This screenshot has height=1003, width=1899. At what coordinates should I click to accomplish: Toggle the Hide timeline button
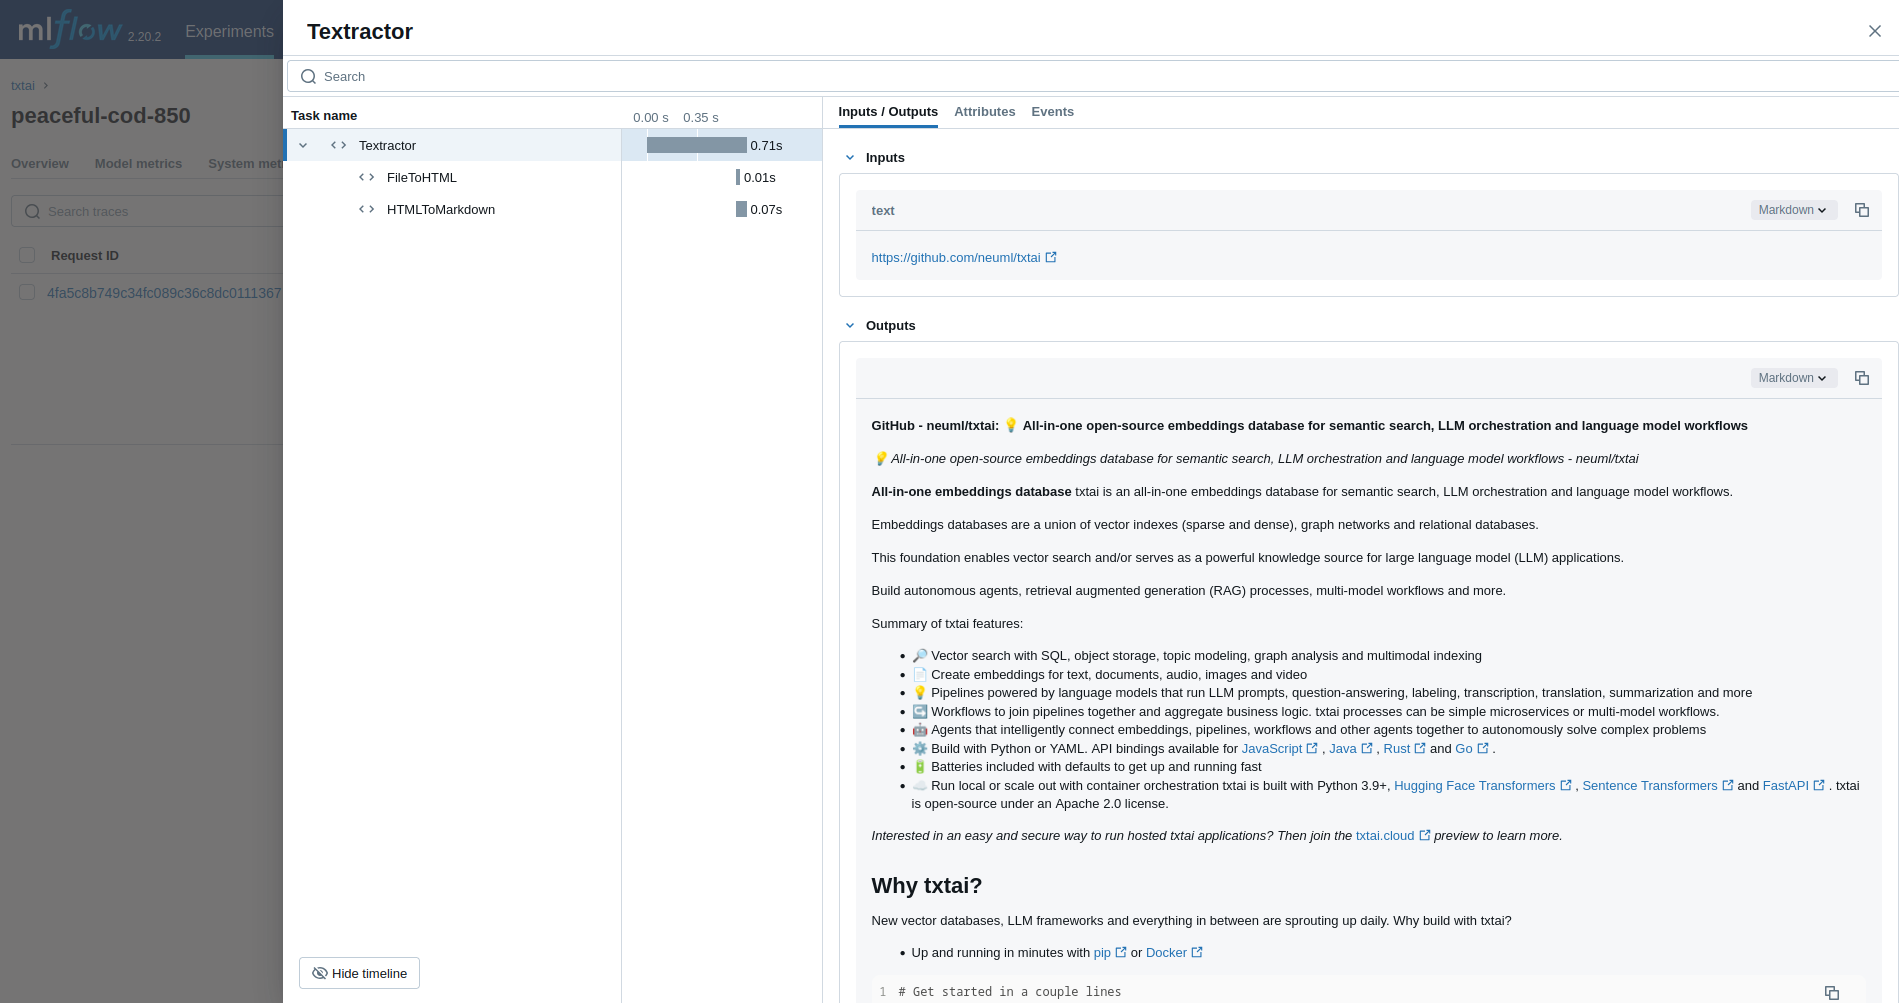(358, 972)
